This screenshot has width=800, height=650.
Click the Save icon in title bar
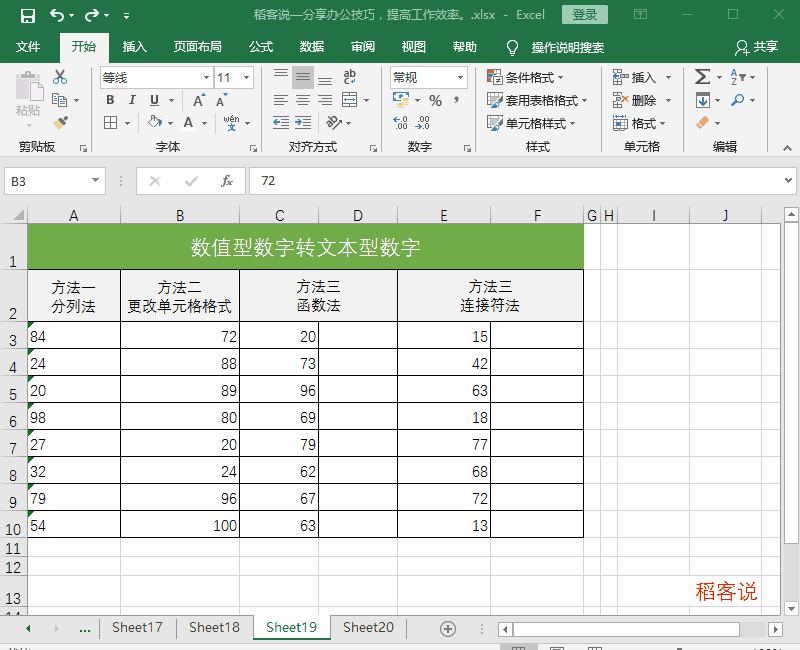(x=28, y=15)
